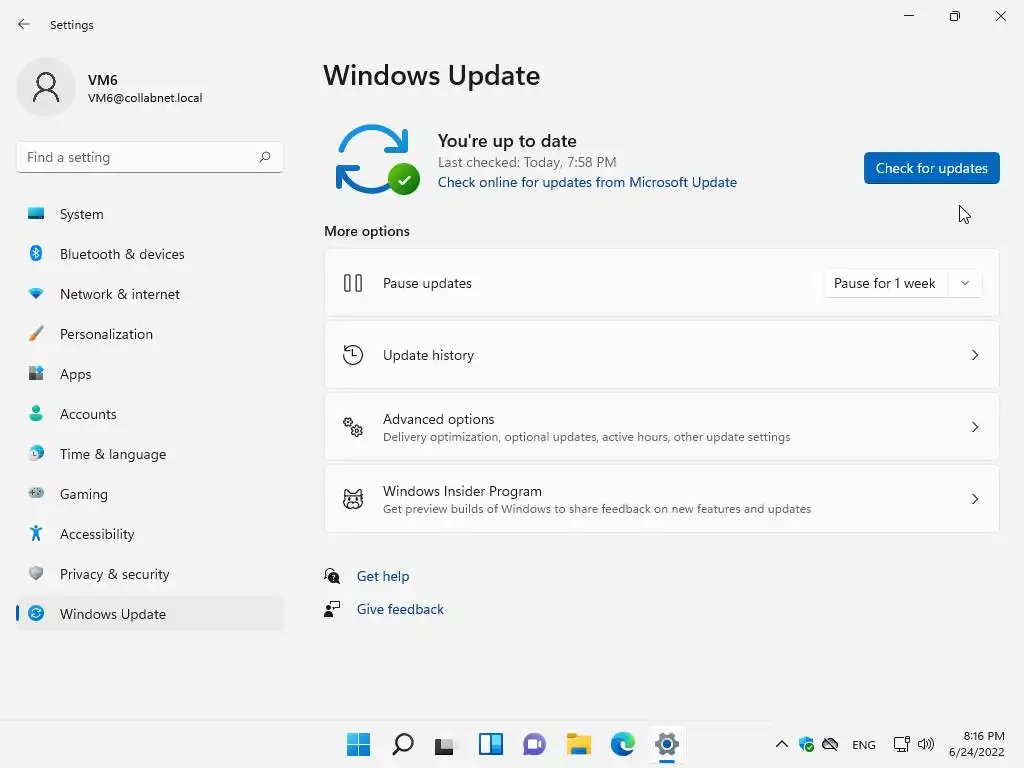This screenshot has height=768, width=1024.
Task: Open File Explorer from the taskbar
Action: click(579, 744)
